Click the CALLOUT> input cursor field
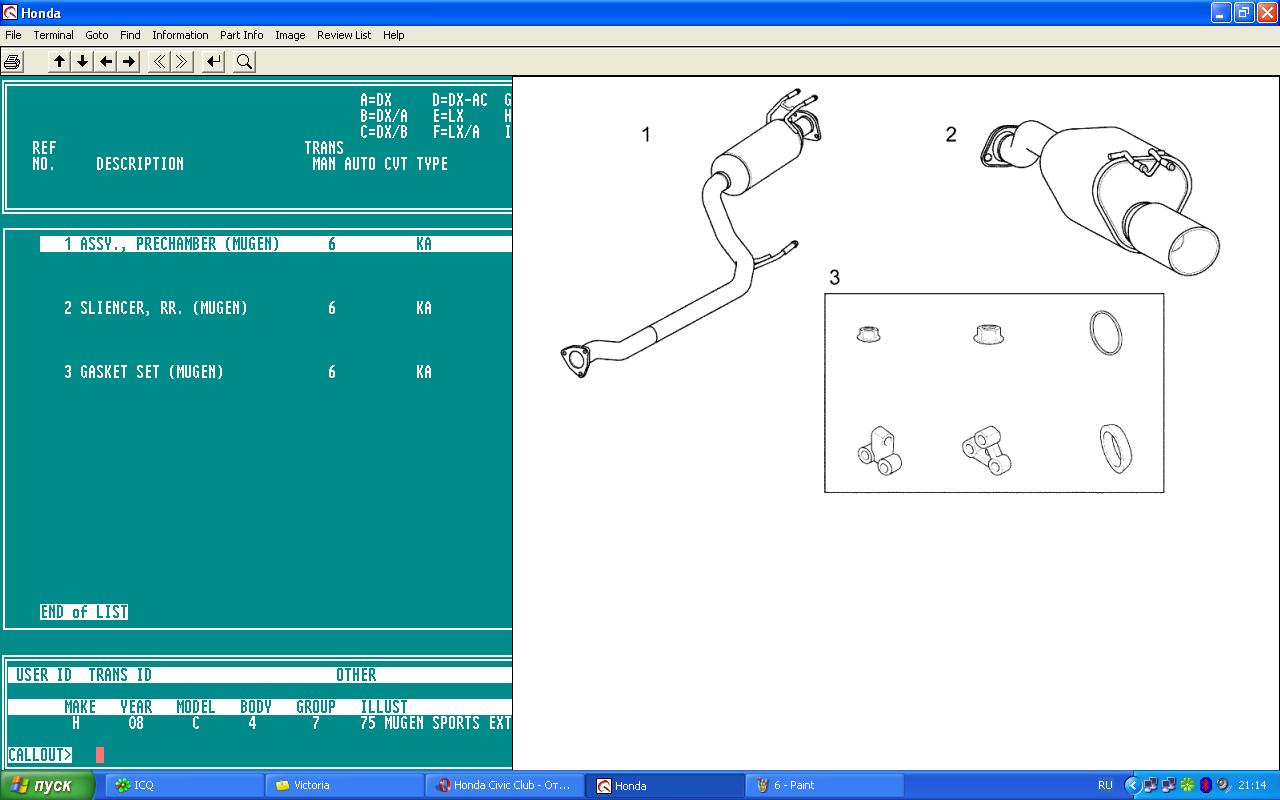Screen dimensions: 1280x800 pyautogui.click(x=100, y=755)
